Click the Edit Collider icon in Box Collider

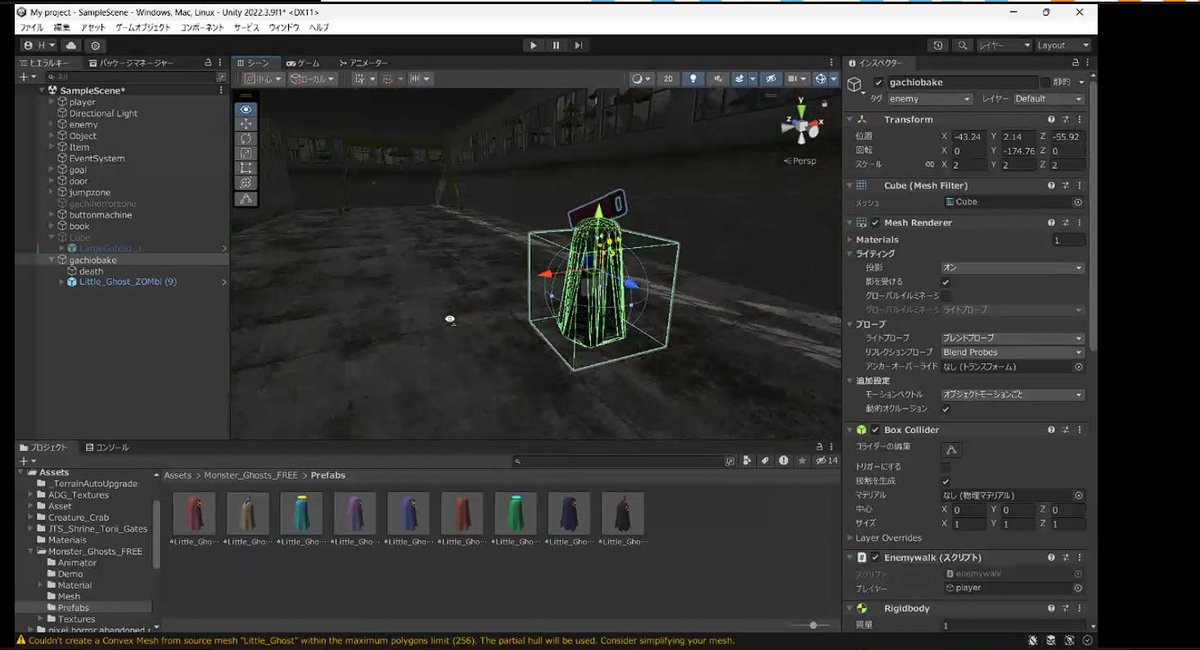[951, 448]
